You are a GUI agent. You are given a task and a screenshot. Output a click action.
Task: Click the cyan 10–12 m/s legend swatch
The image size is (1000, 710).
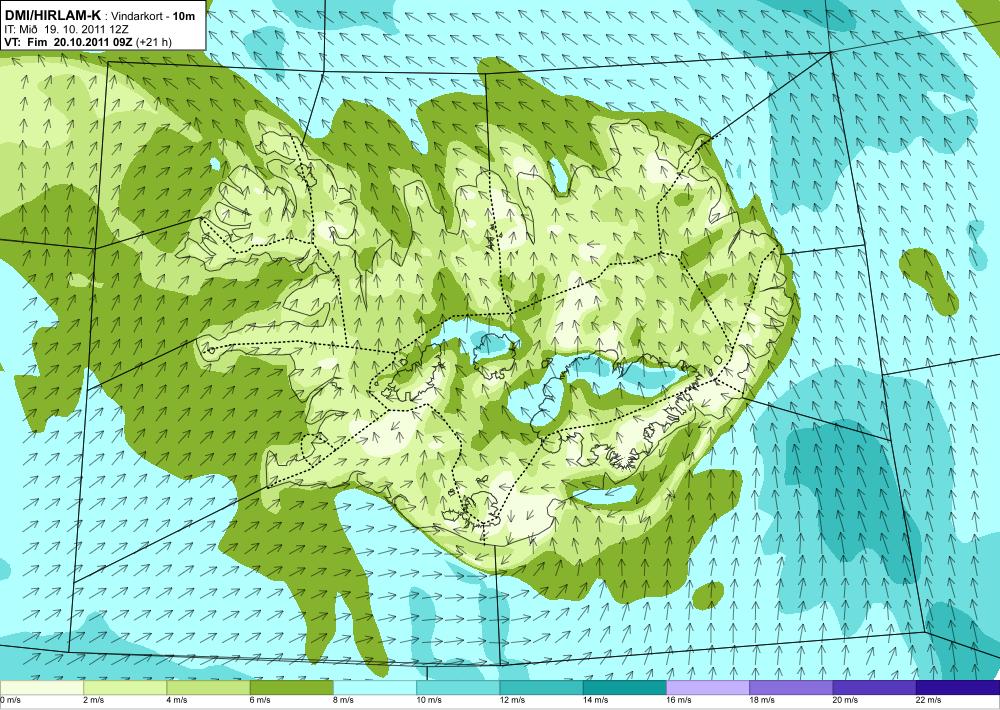point(458,688)
